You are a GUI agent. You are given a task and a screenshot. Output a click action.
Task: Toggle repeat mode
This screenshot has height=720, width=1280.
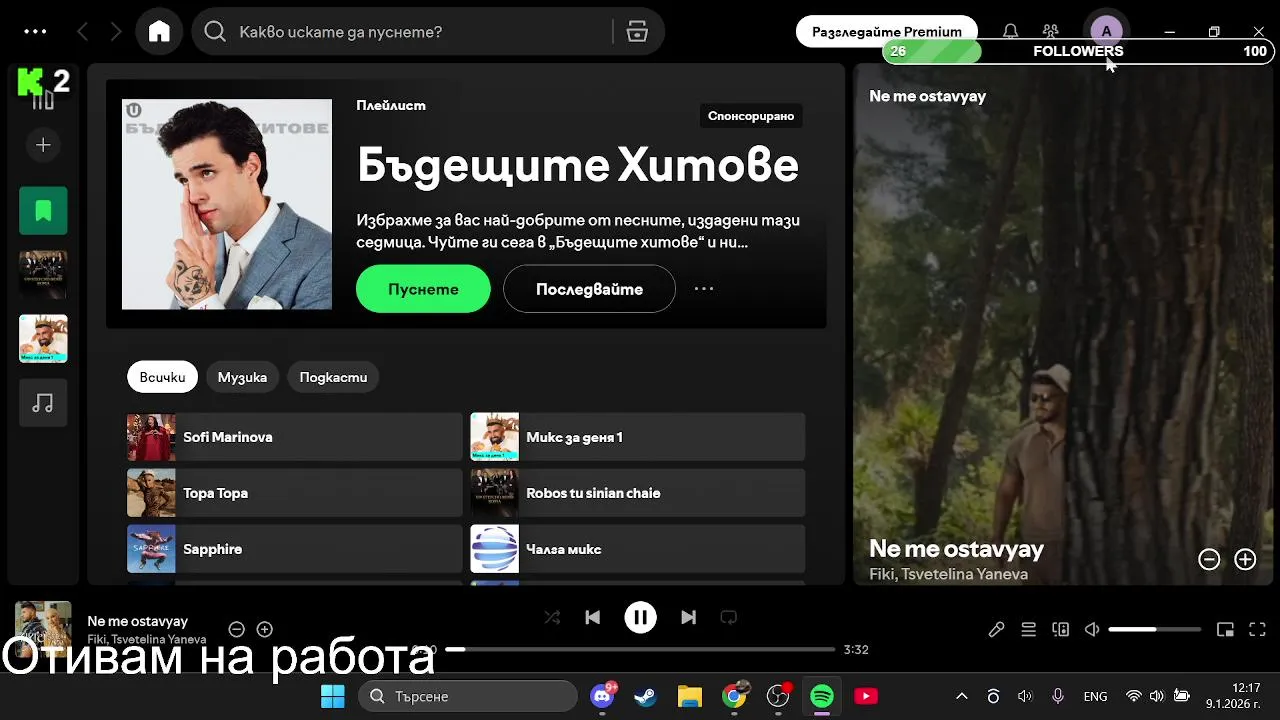point(728,617)
